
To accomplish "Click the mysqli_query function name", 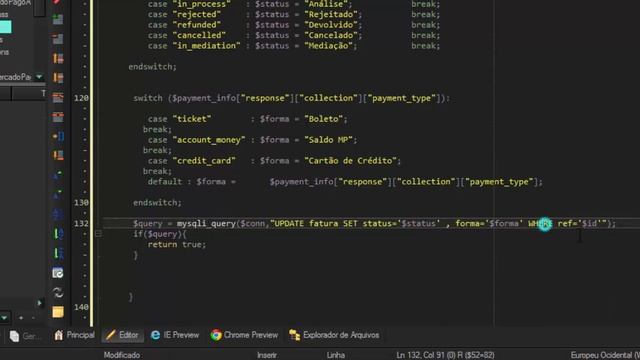I will [206, 224].
